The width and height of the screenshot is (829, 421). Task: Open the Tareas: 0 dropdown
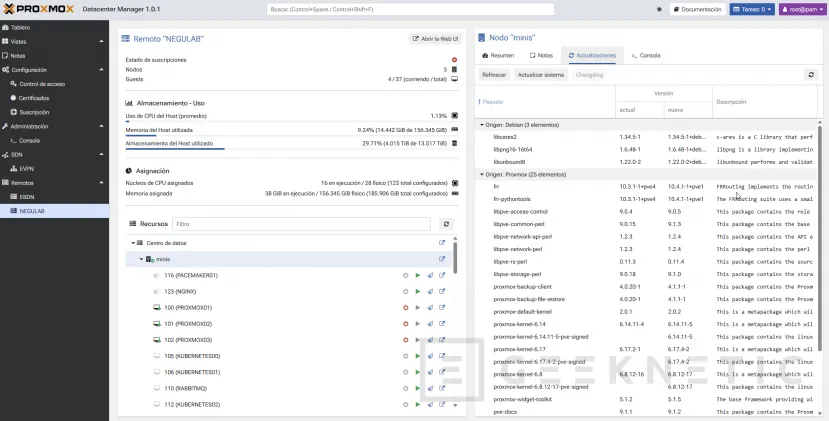pos(752,10)
